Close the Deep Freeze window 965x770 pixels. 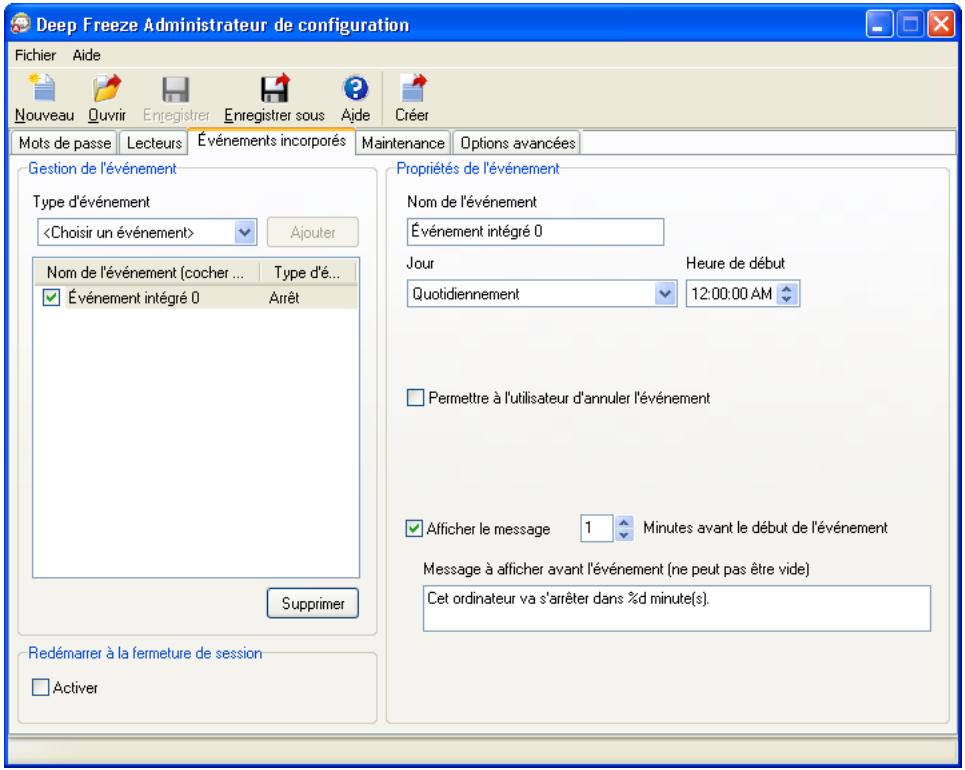click(x=941, y=25)
